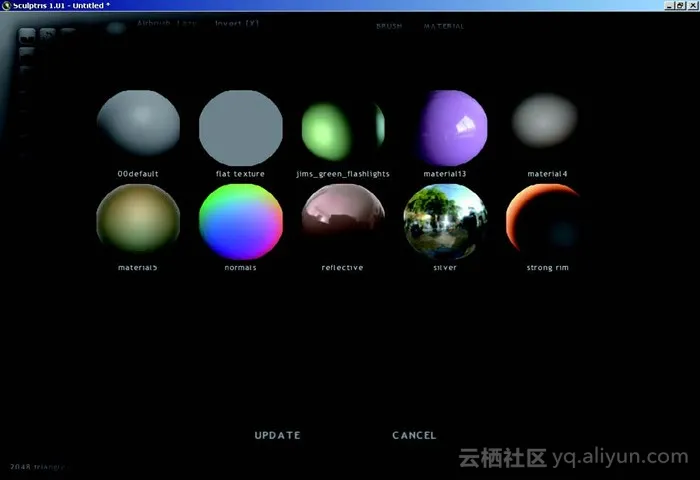Click the first dimmed tool icon top-left
Viewport: 700px width, 480px height.
coord(27,33)
